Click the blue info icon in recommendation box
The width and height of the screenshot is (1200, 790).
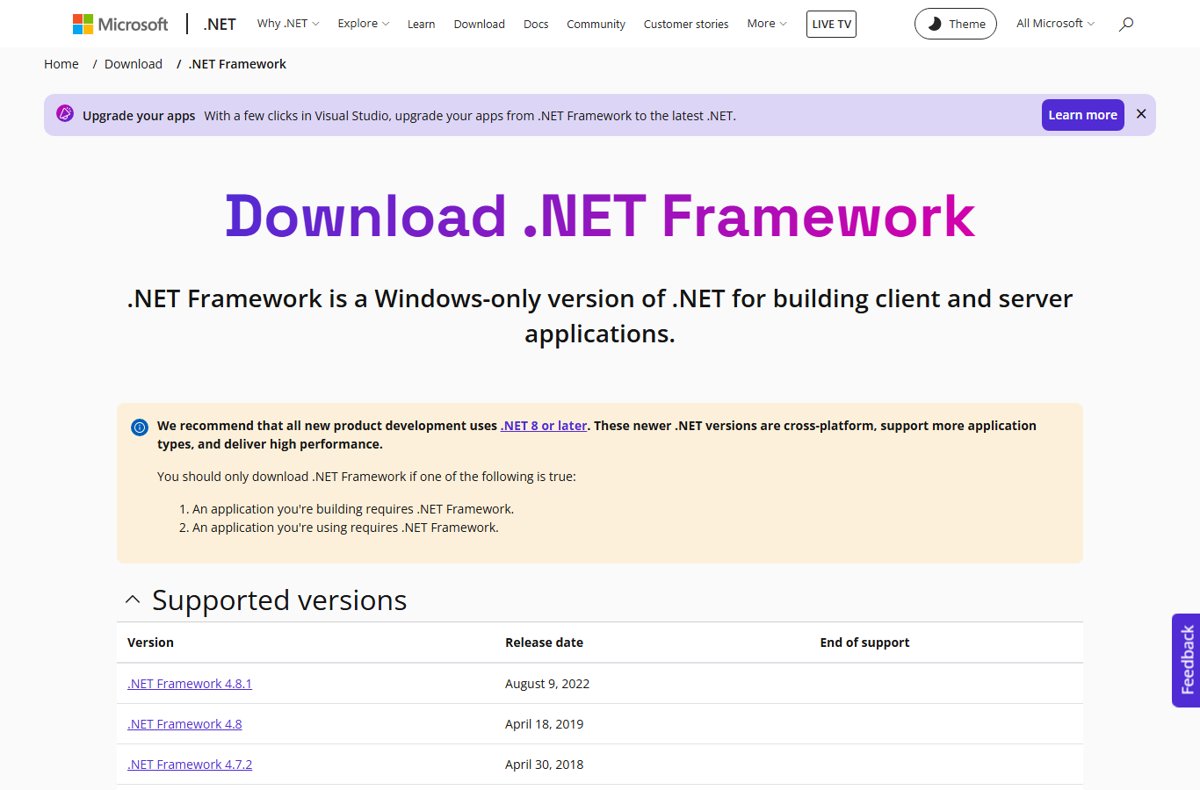140,427
